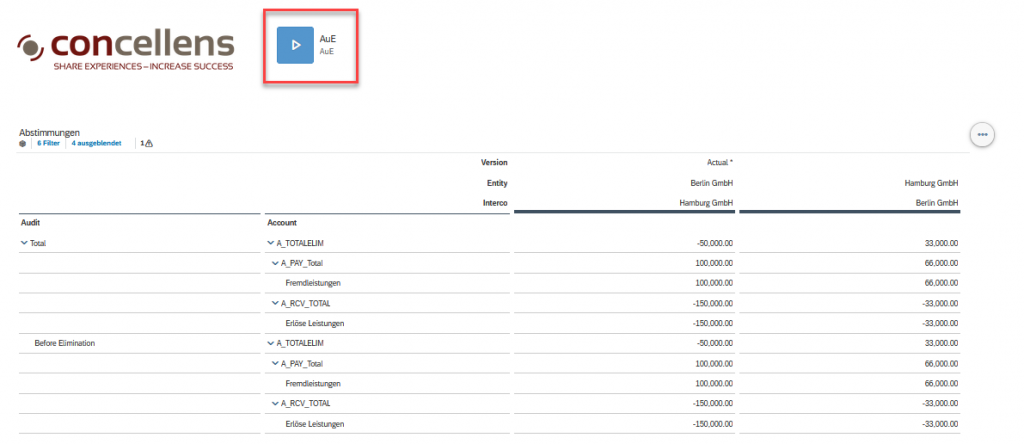Screen dimensions: 1024x444
Task: Open the table's three-dot more actions menu
Action: (x=982, y=134)
